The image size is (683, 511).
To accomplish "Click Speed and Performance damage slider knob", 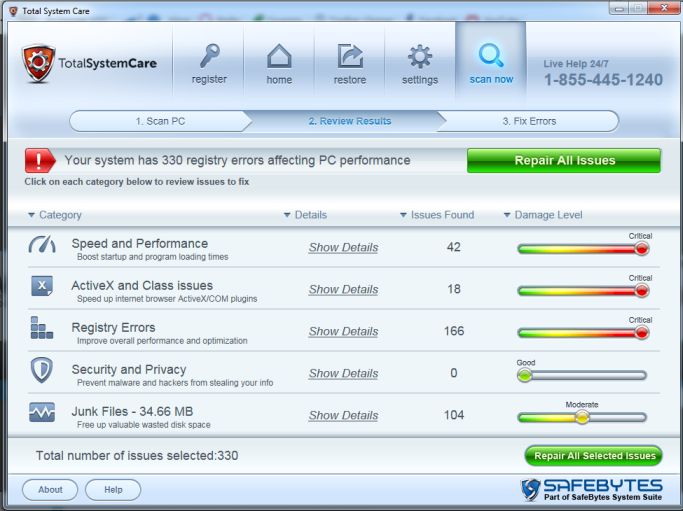I will (x=641, y=248).
